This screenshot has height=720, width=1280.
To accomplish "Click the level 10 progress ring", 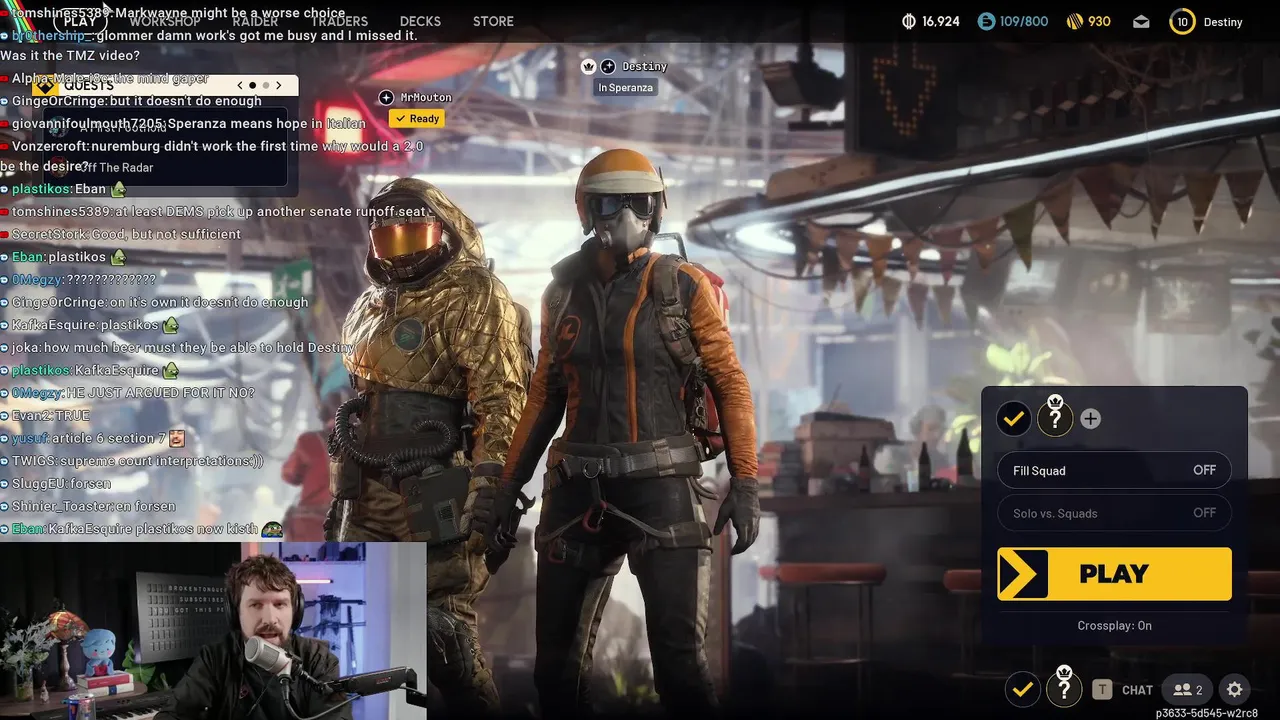I will pos(1182,21).
